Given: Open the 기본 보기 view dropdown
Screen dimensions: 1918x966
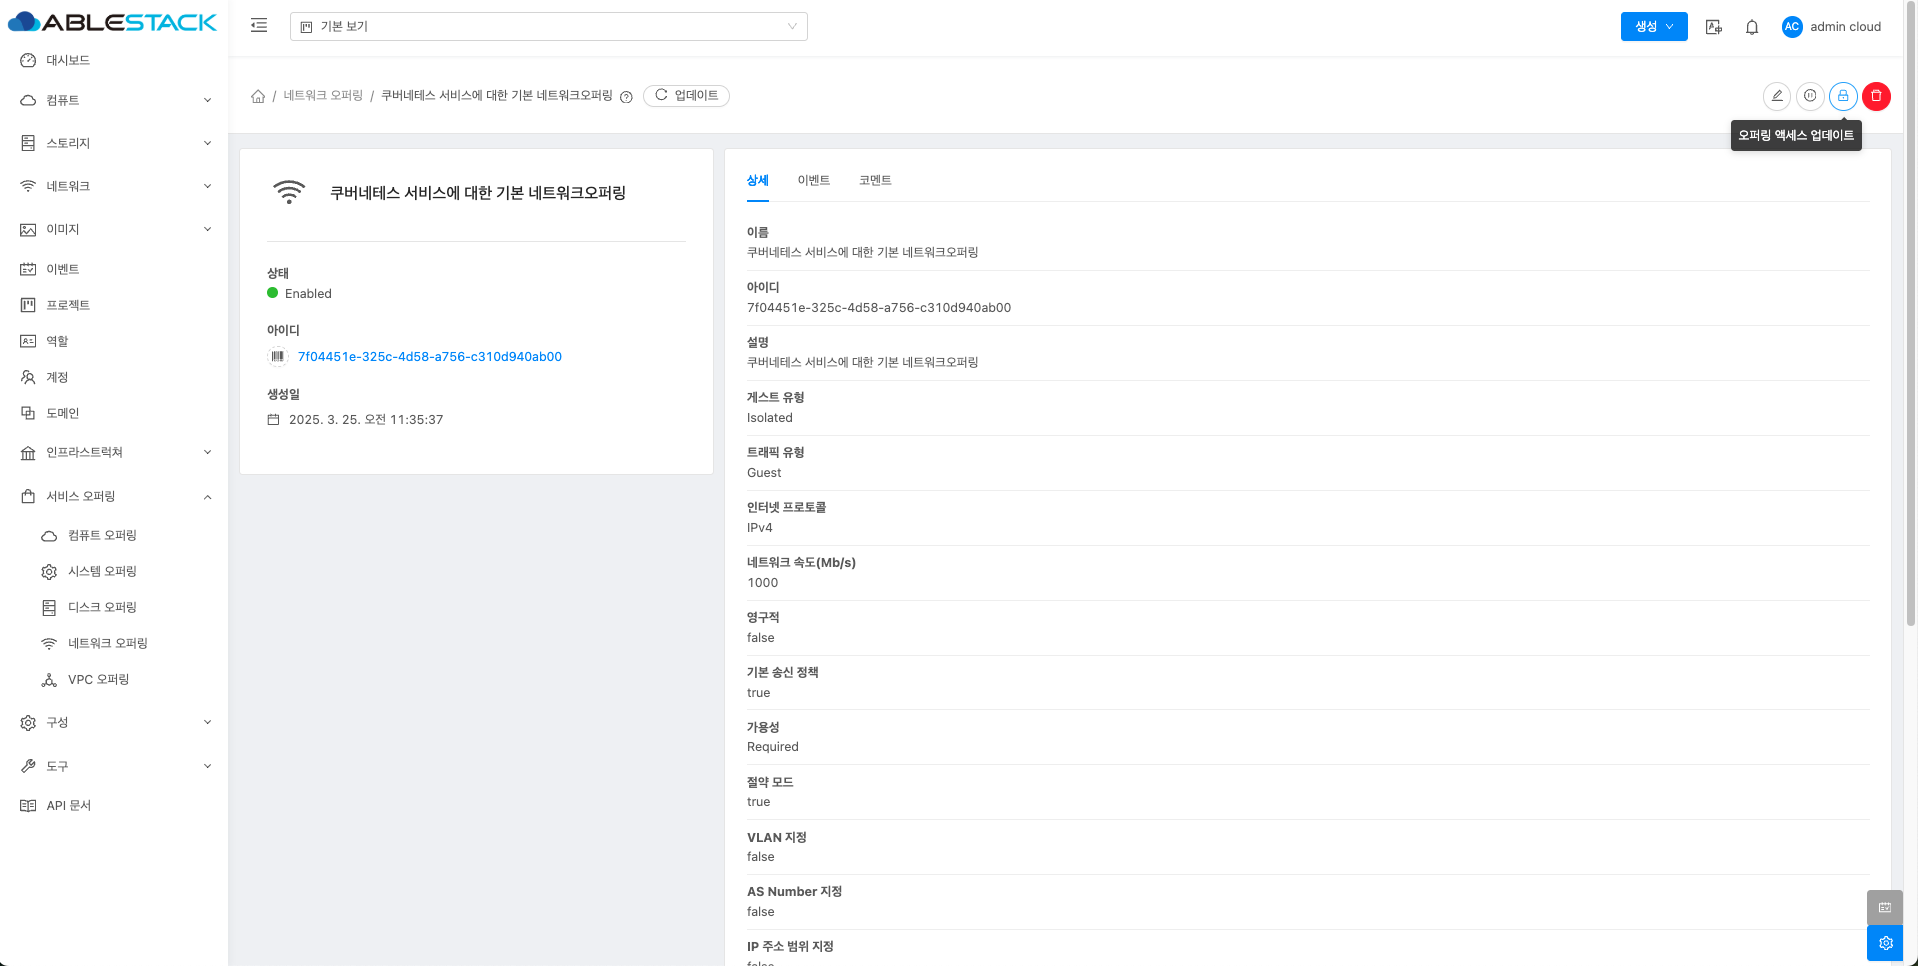Looking at the screenshot, I should click(548, 26).
